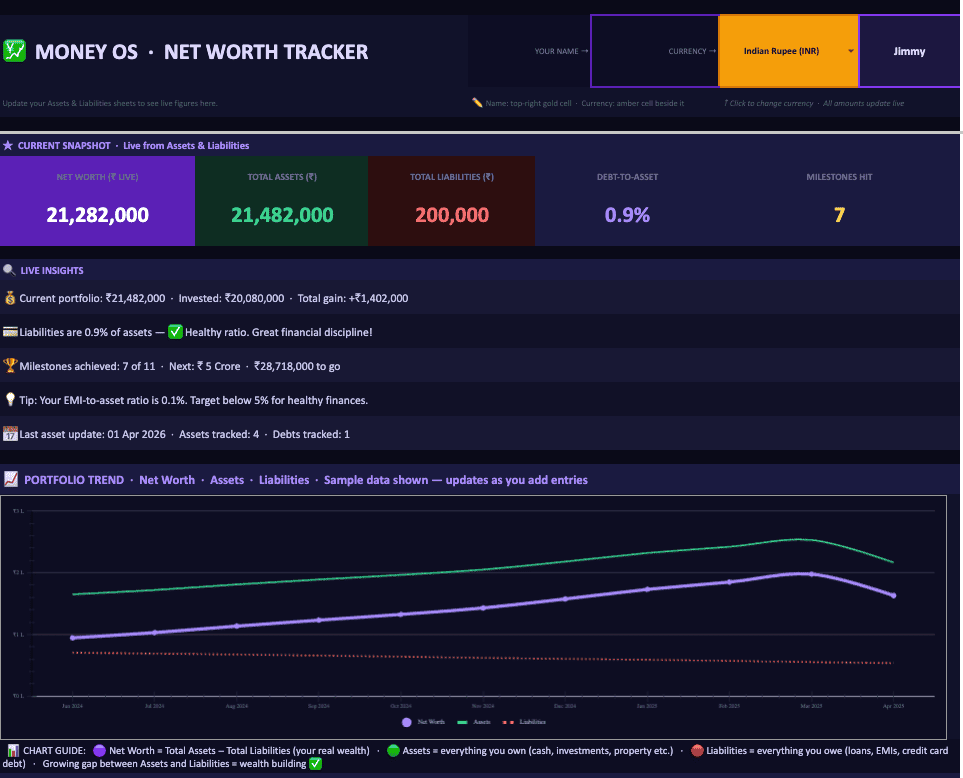Click the YOUR NAME label
This screenshot has width=963, height=778.
pyautogui.click(x=556, y=51)
